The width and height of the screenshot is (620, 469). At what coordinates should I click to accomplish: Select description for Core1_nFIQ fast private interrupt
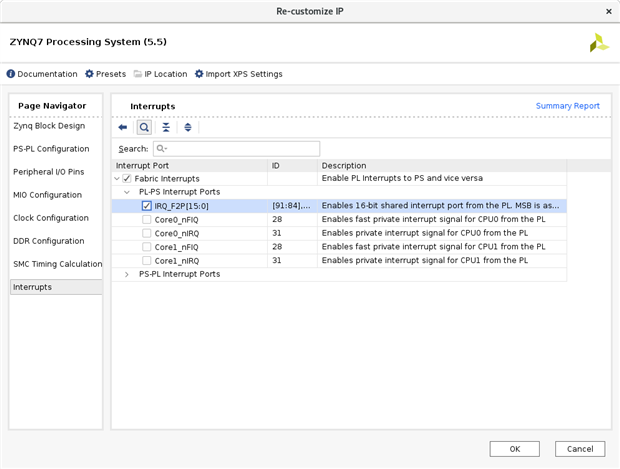click(x=433, y=247)
